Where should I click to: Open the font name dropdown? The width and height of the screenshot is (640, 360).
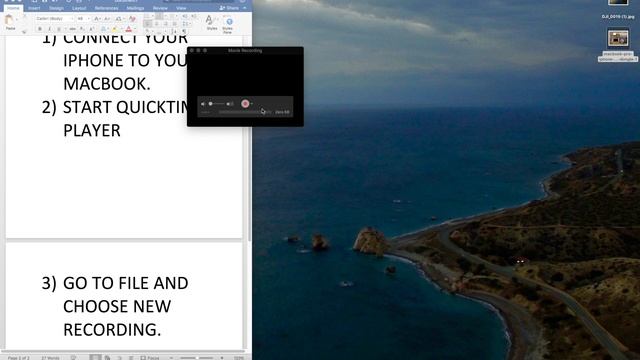click(72, 19)
